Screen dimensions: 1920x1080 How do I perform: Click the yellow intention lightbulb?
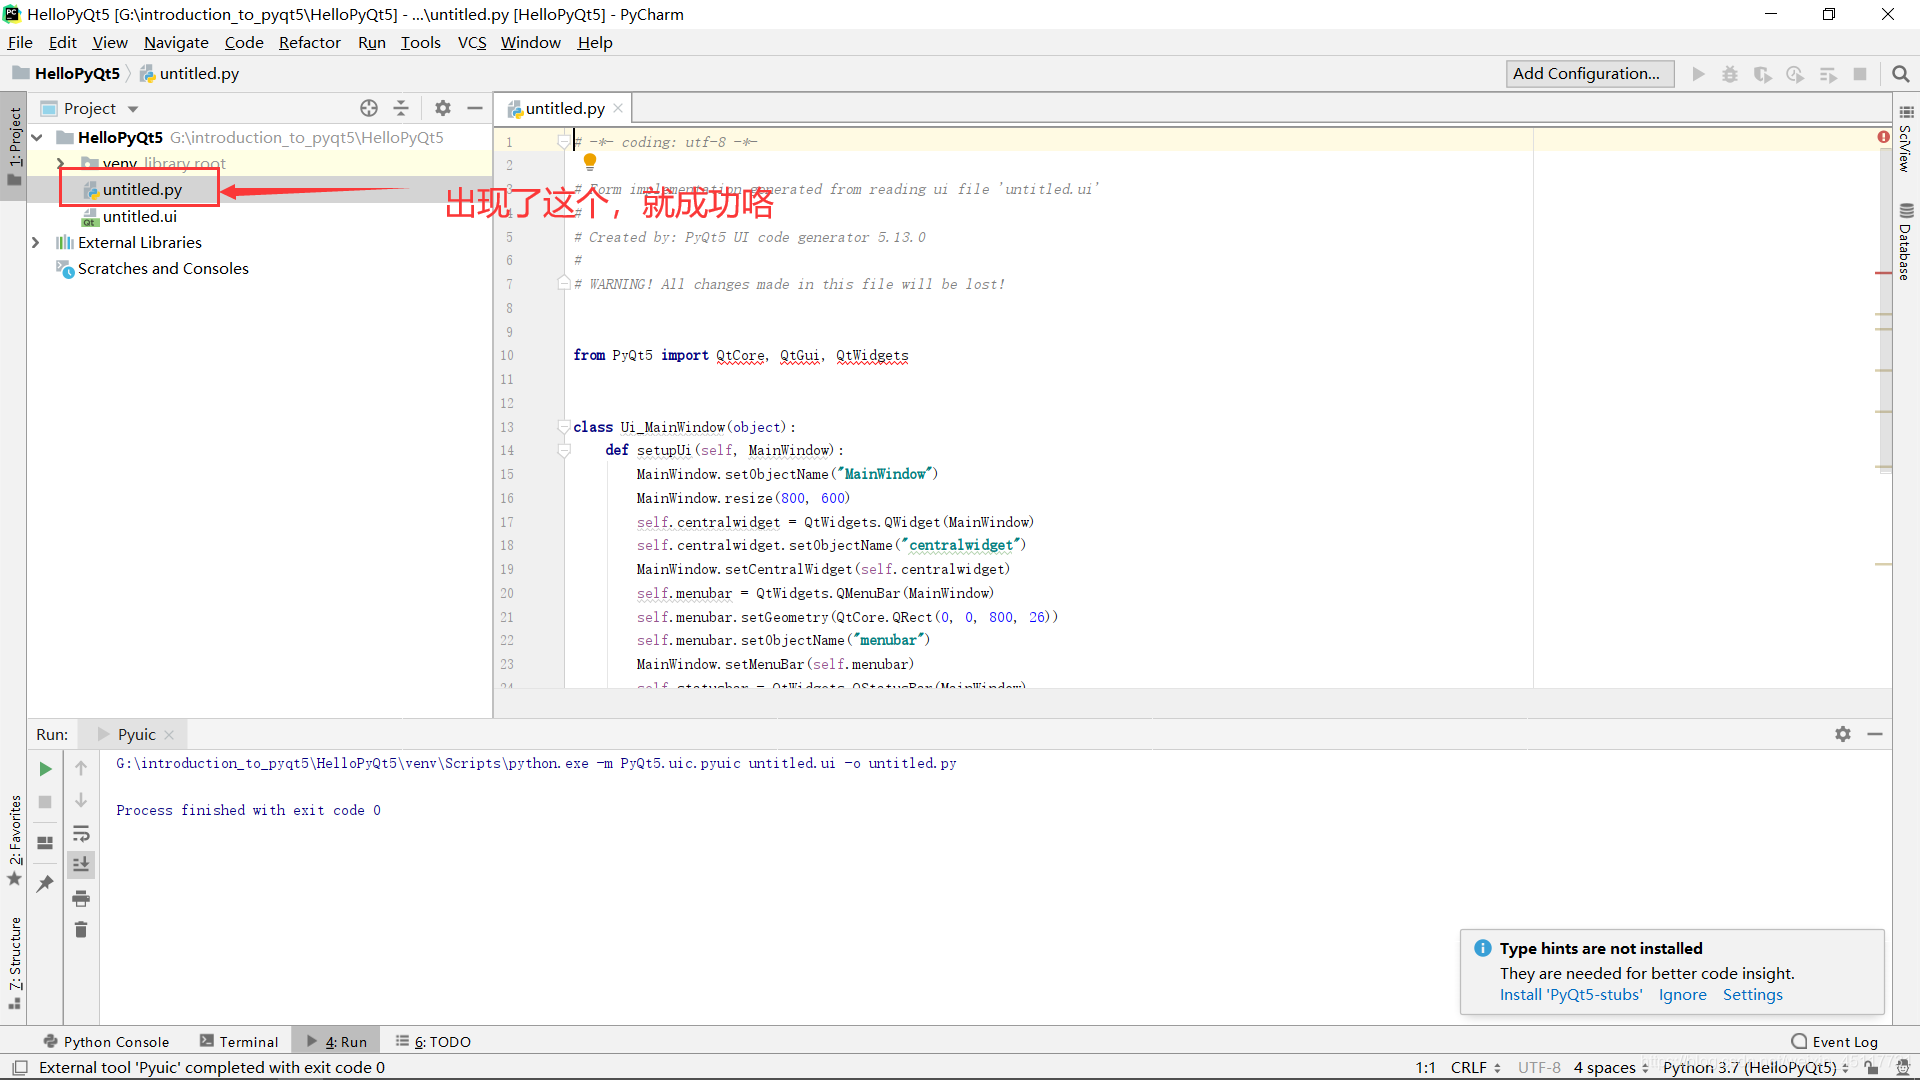[x=590, y=161]
